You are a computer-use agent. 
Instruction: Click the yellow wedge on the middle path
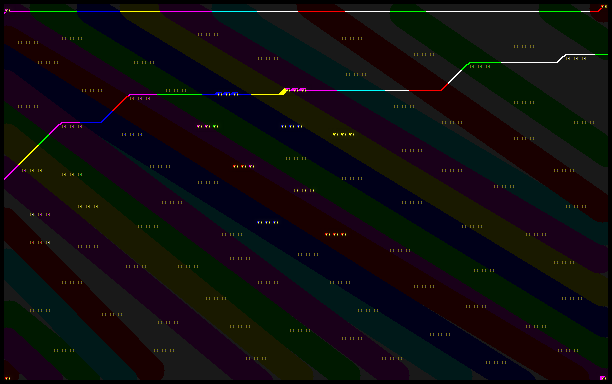click(283, 92)
